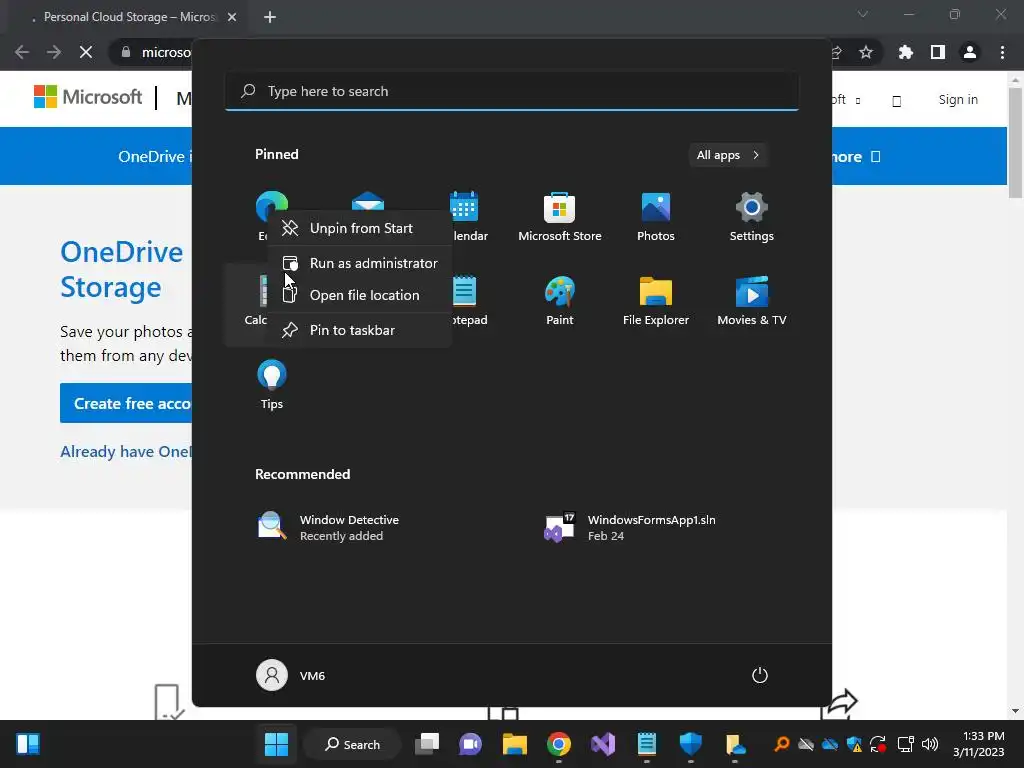The height and width of the screenshot is (768, 1024).
Task: Choose Pin to taskbar
Action: (360, 330)
